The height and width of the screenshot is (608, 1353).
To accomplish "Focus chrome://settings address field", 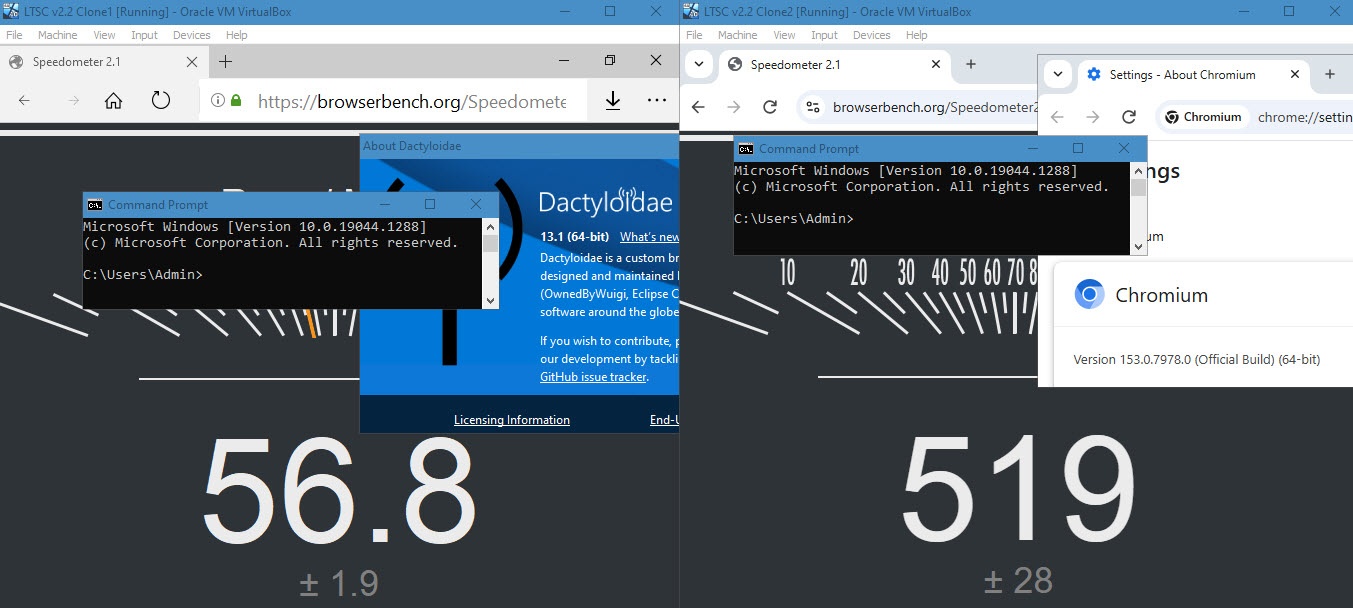I will (x=1304, y=117).
